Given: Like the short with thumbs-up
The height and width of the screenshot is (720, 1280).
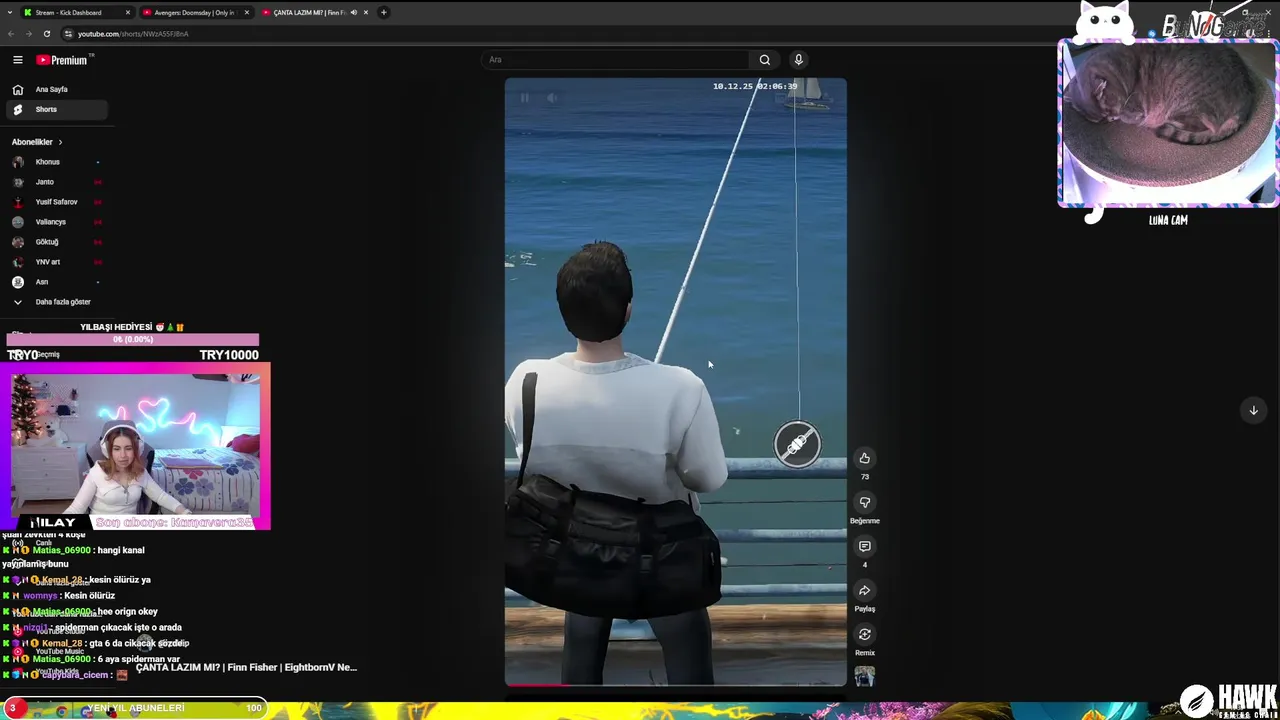Looking at the screenshot, I should [x=865, y=458].
